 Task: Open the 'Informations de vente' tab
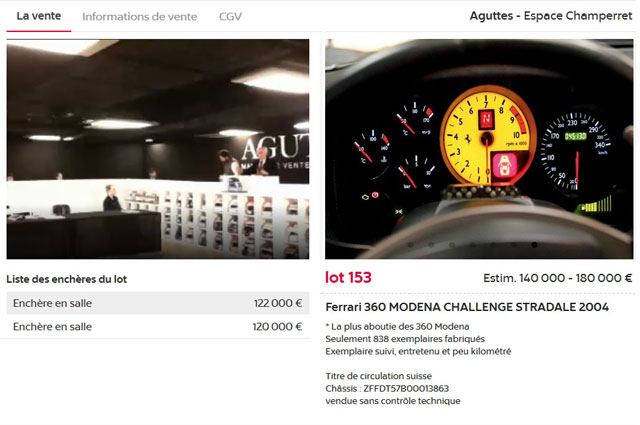140,17
